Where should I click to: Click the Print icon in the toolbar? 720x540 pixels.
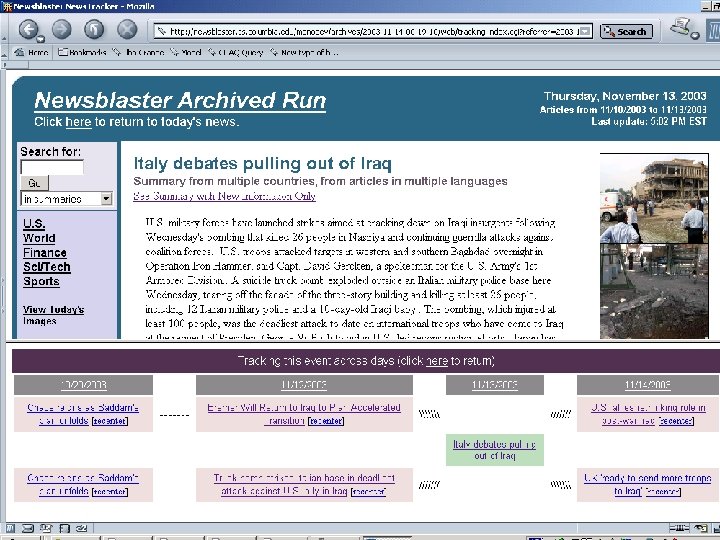click(682, 28)
